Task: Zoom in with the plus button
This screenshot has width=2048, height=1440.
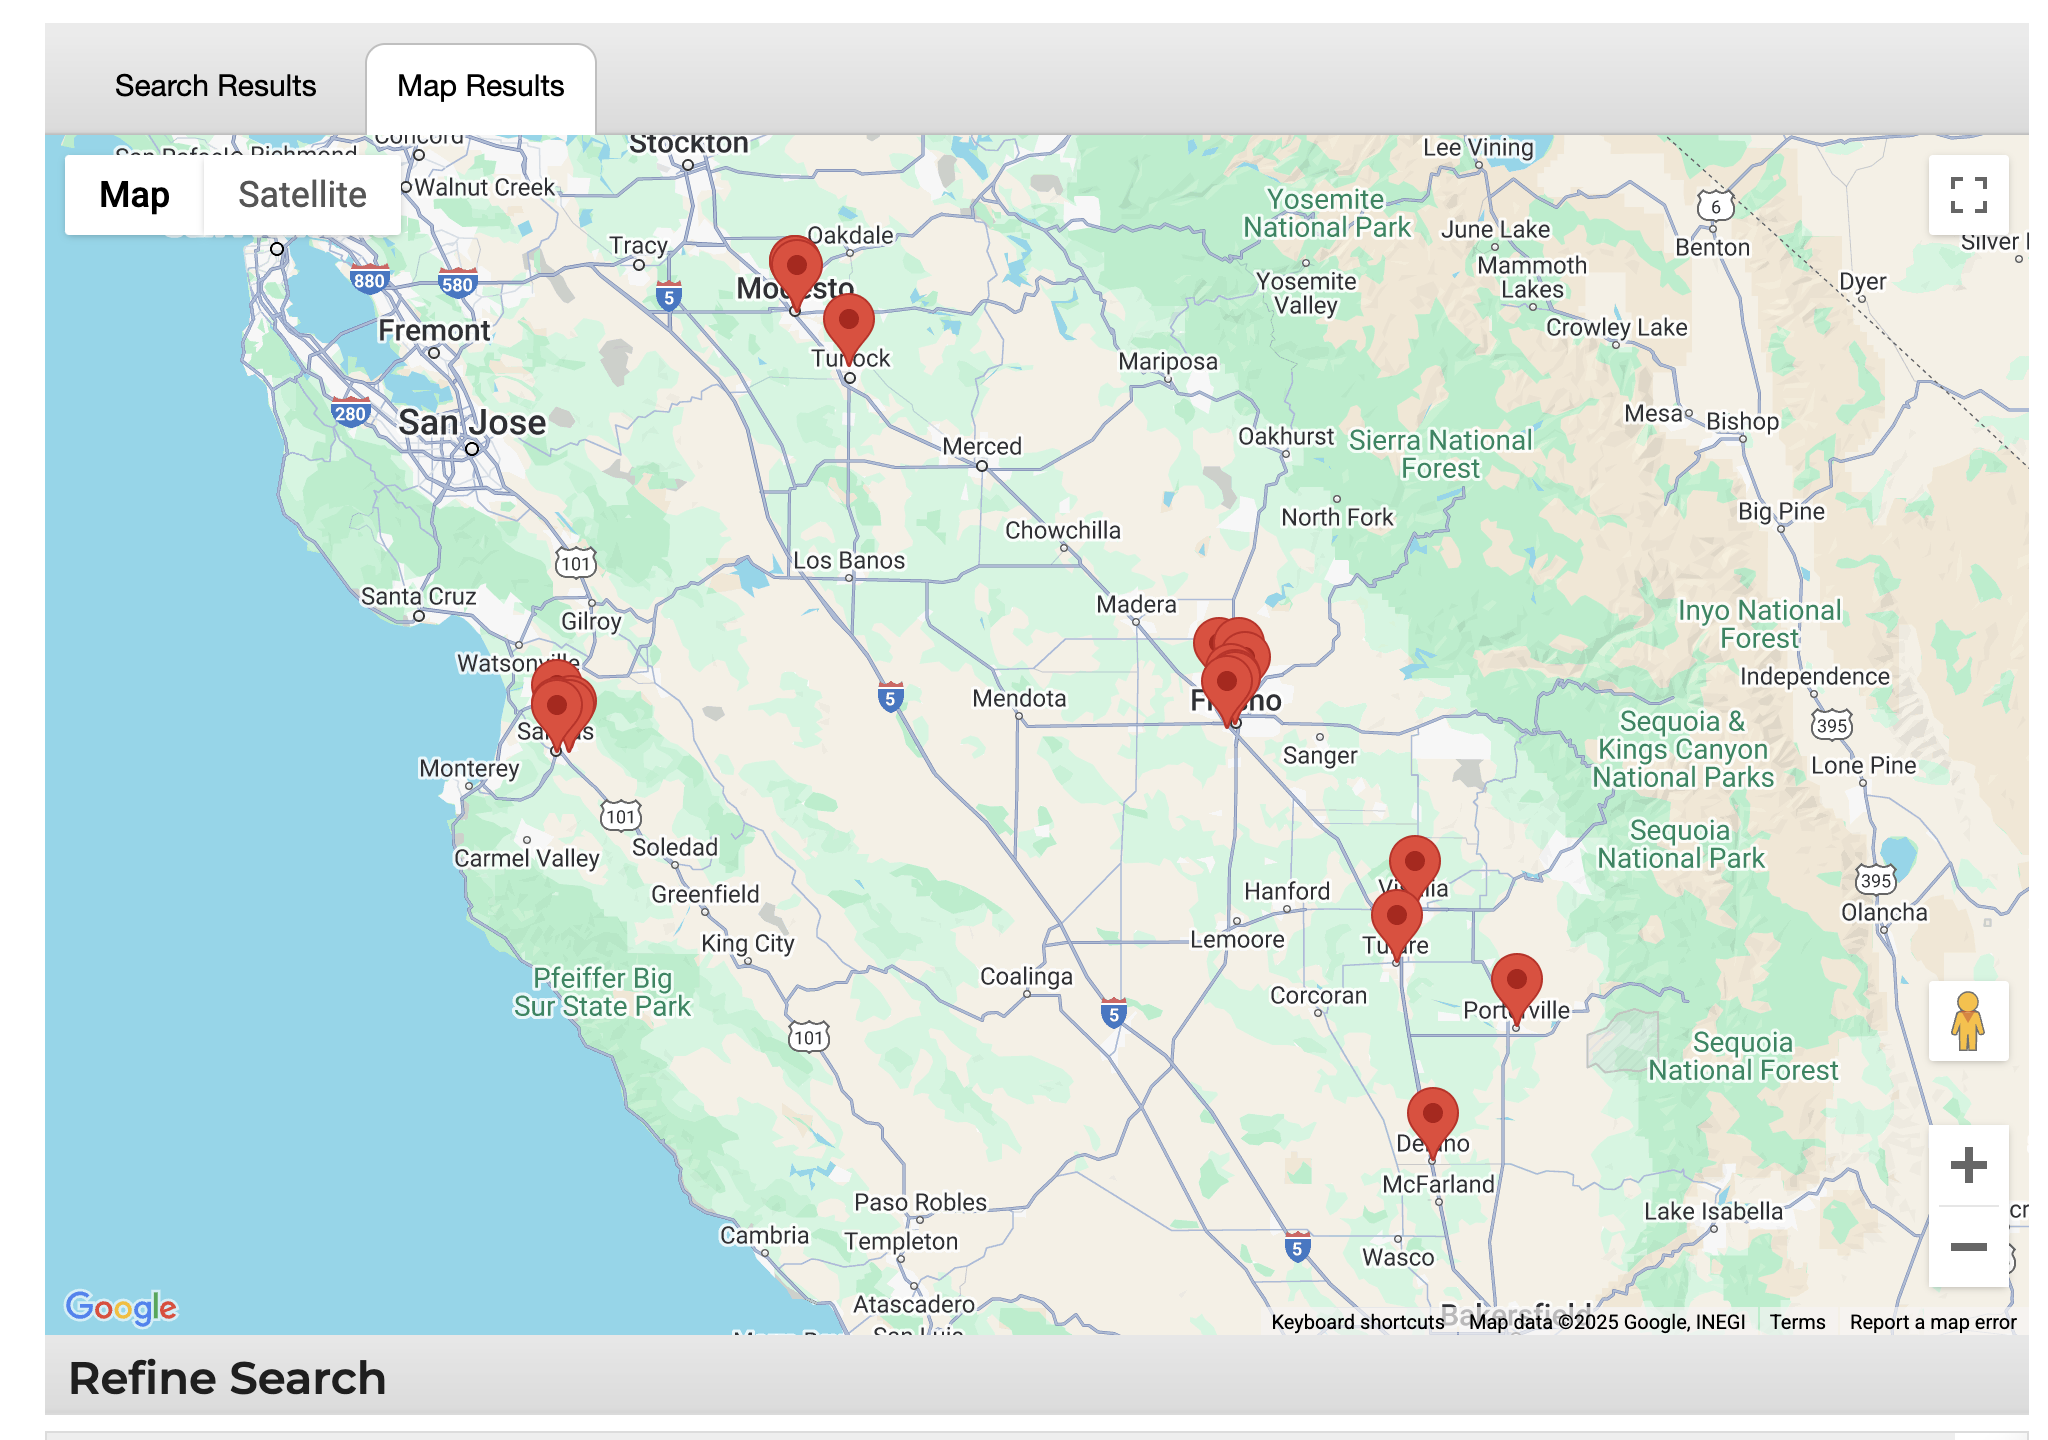Action: tap(1968, 1165)
